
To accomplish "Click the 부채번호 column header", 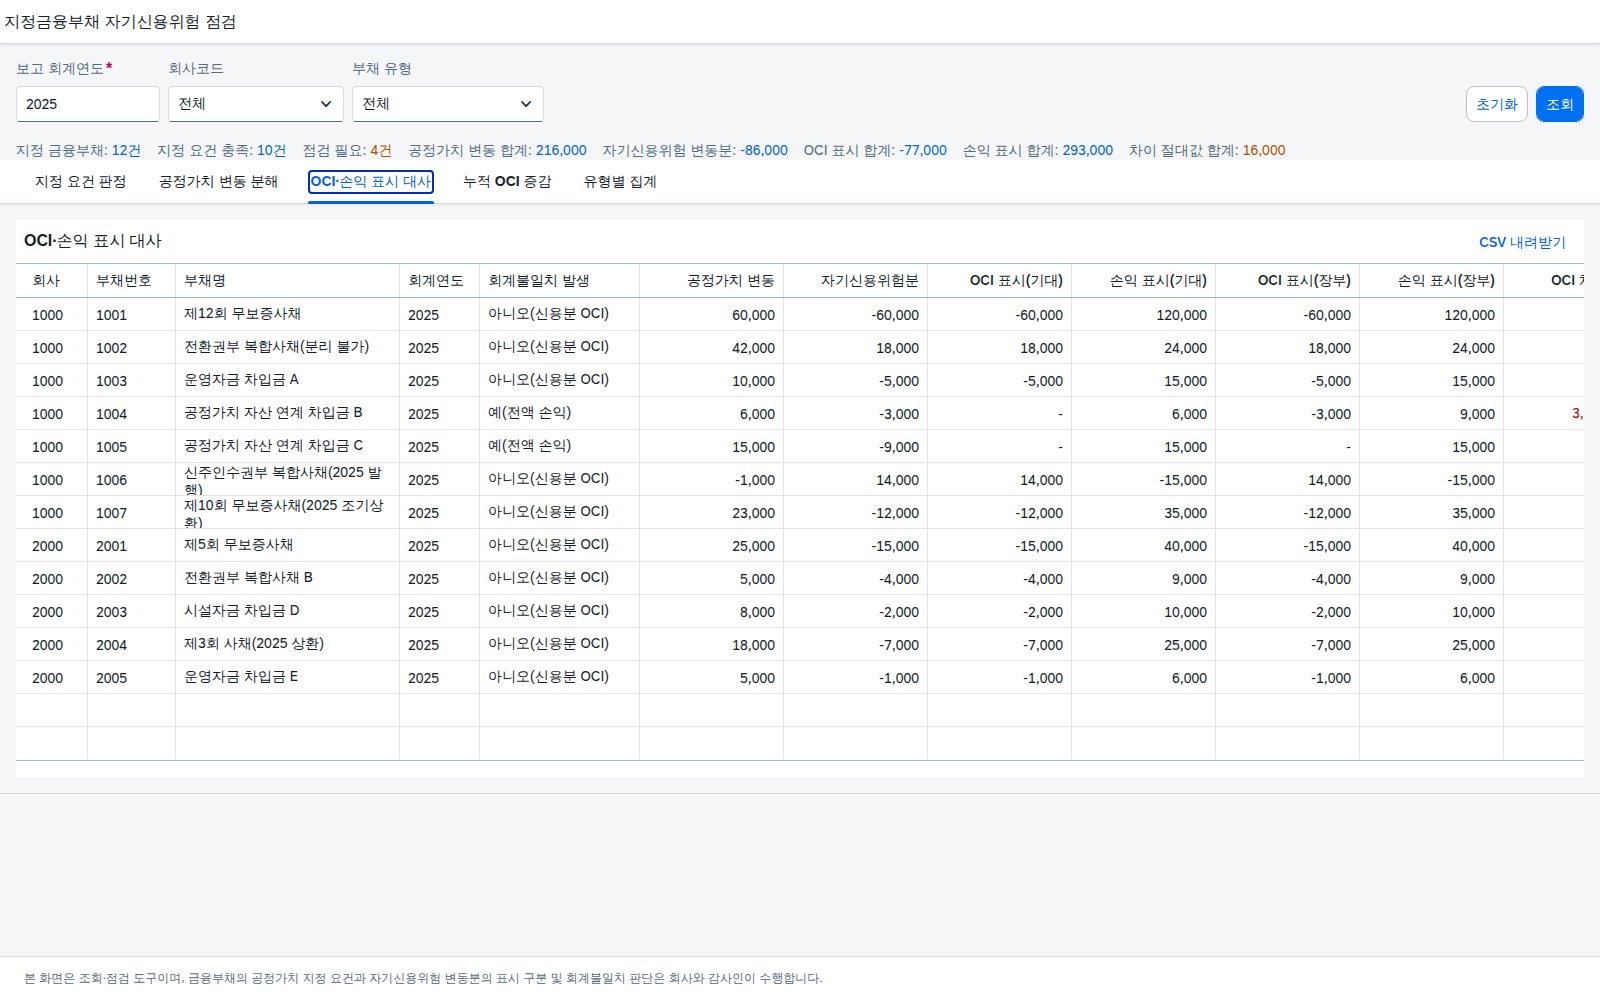I will point(132,281).
